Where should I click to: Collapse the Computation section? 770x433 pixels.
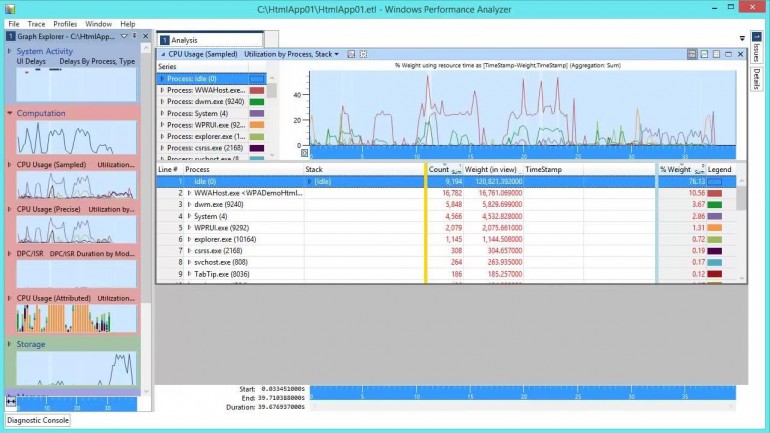[10, 113]
